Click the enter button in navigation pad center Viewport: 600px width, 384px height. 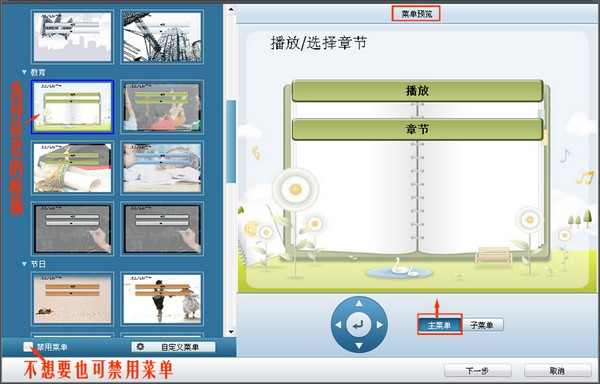pos(359,325)
